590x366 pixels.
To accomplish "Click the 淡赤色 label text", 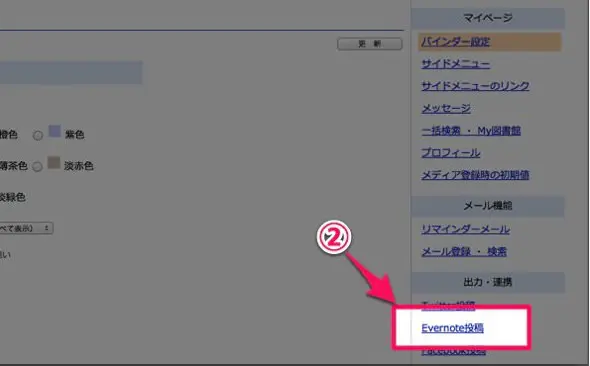I will [79, 166].
